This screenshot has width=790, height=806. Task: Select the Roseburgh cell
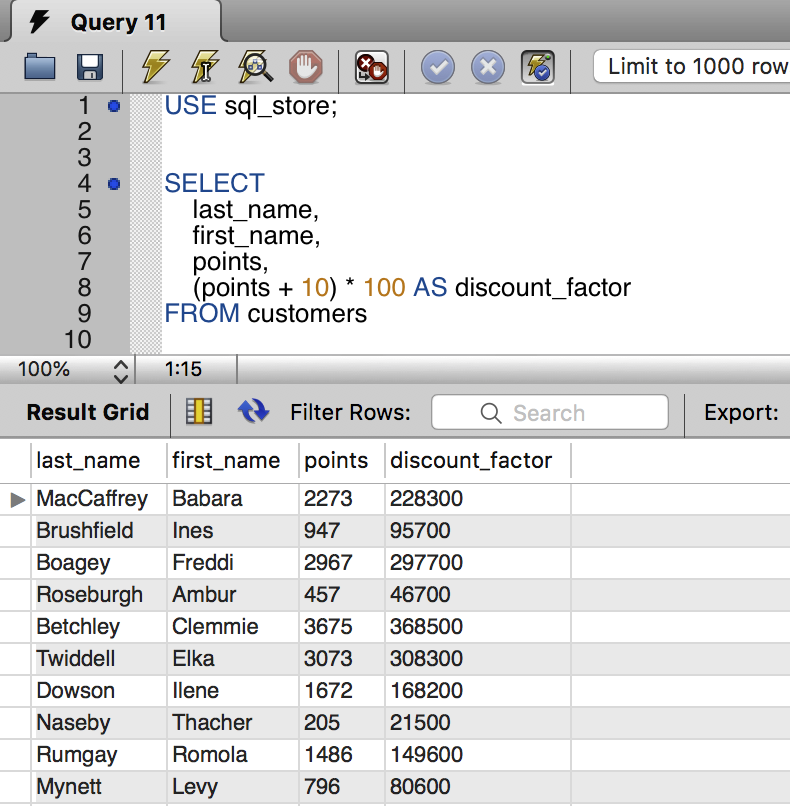pyautogui.click(x=99, y=595)
